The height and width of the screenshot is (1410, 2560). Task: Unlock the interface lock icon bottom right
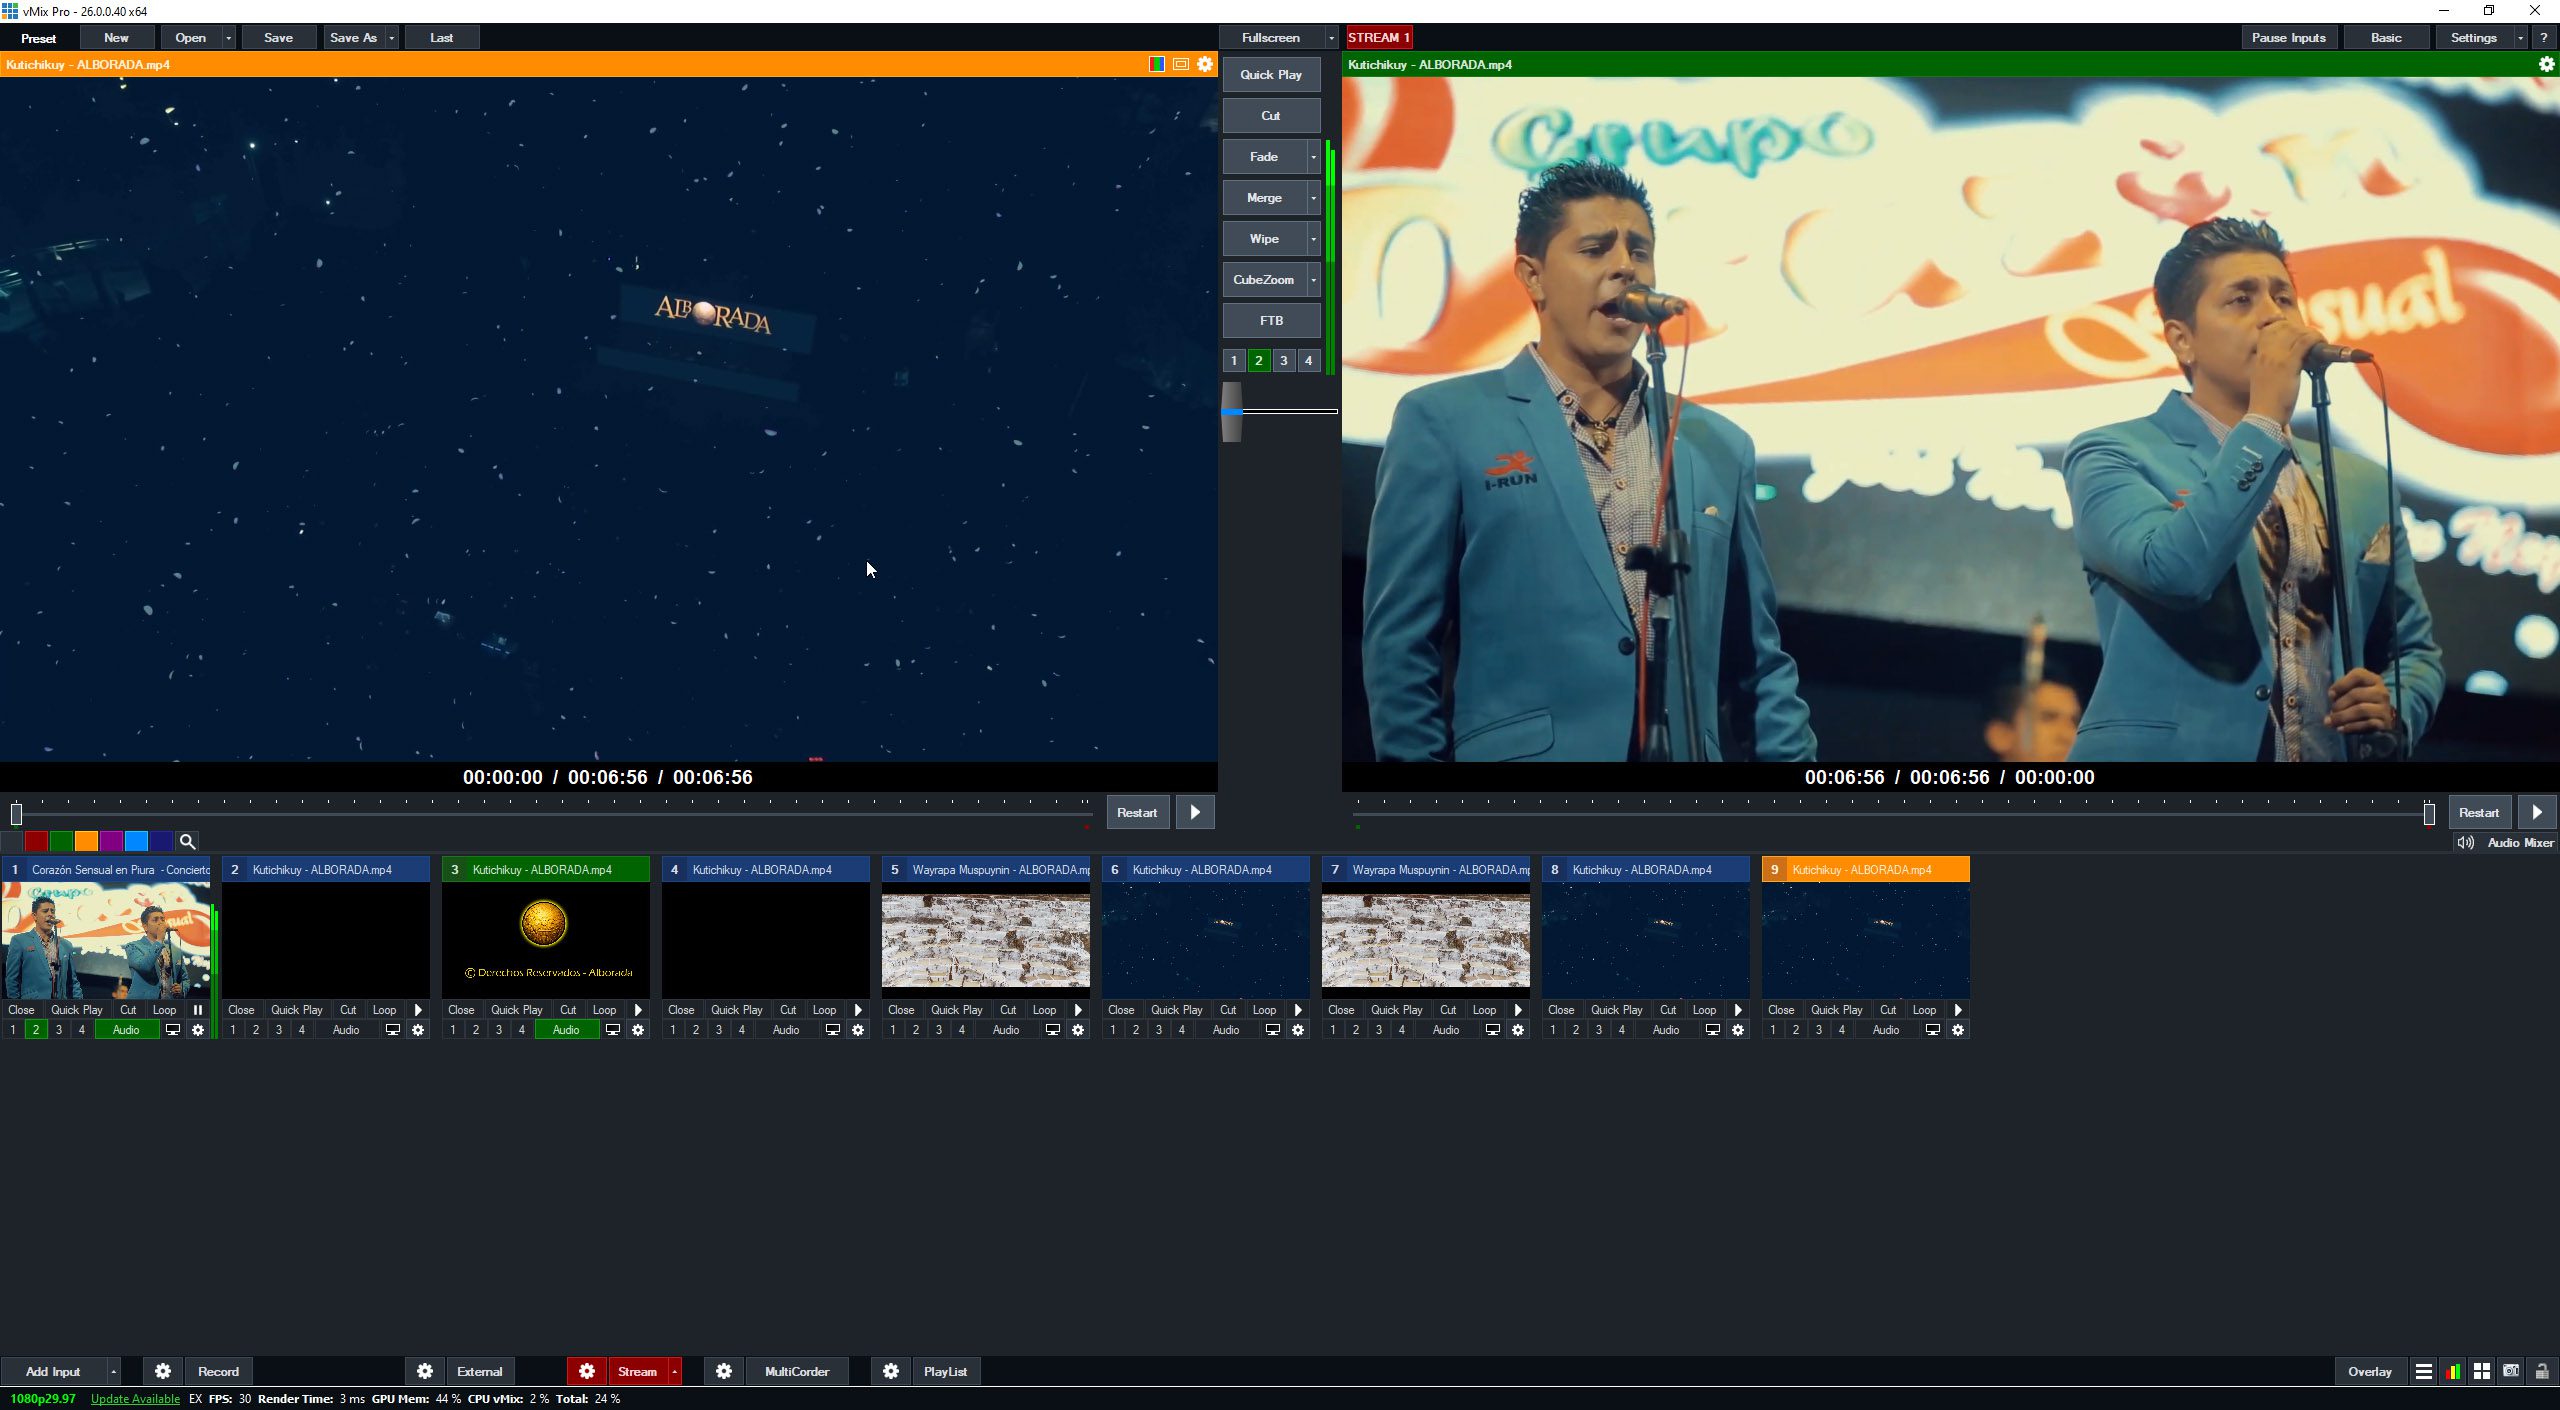[2542, 1371]
